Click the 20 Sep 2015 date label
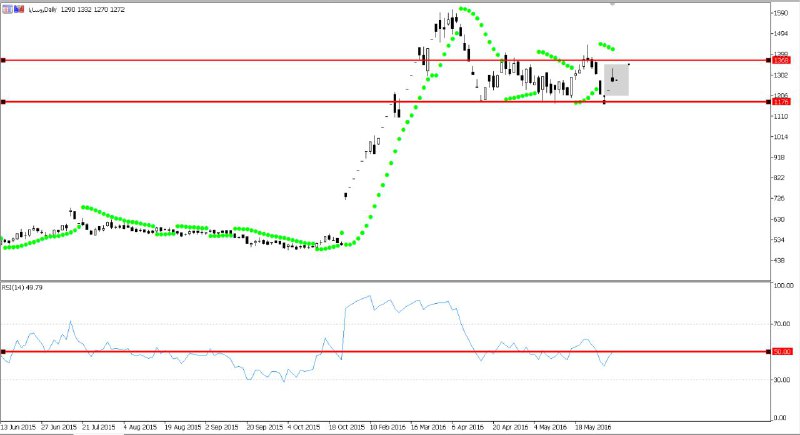Screen dimensions: 800x435 pos(265,427)
